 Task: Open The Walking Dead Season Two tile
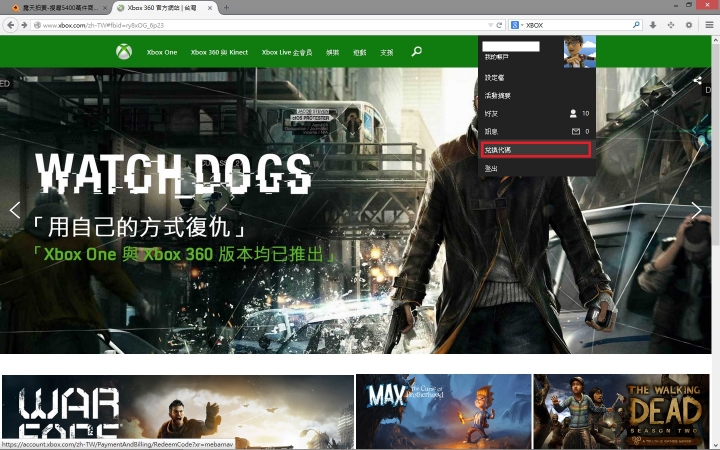621,411
